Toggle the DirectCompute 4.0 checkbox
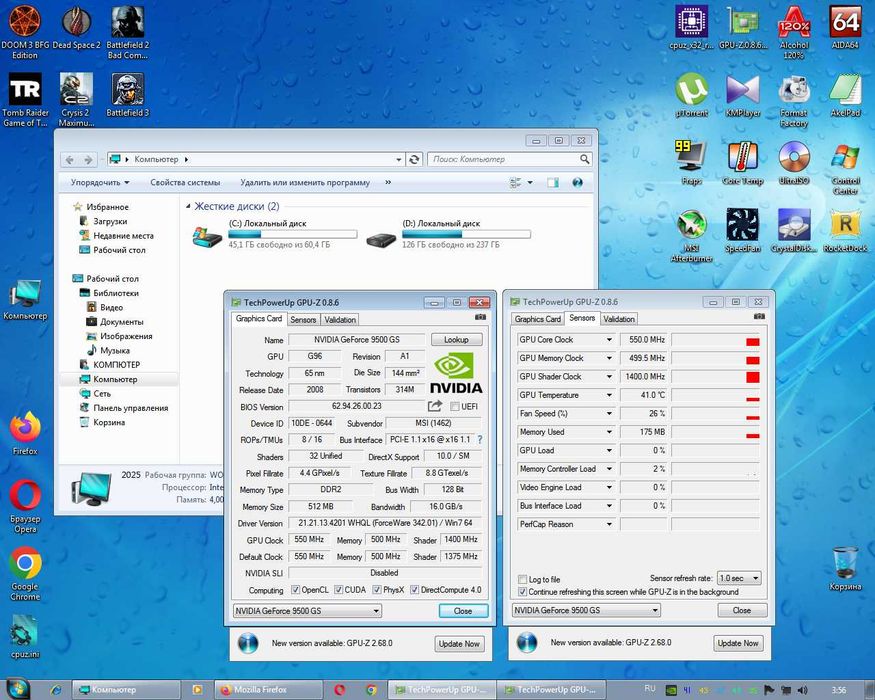875x700 pixels. point(415,589)
